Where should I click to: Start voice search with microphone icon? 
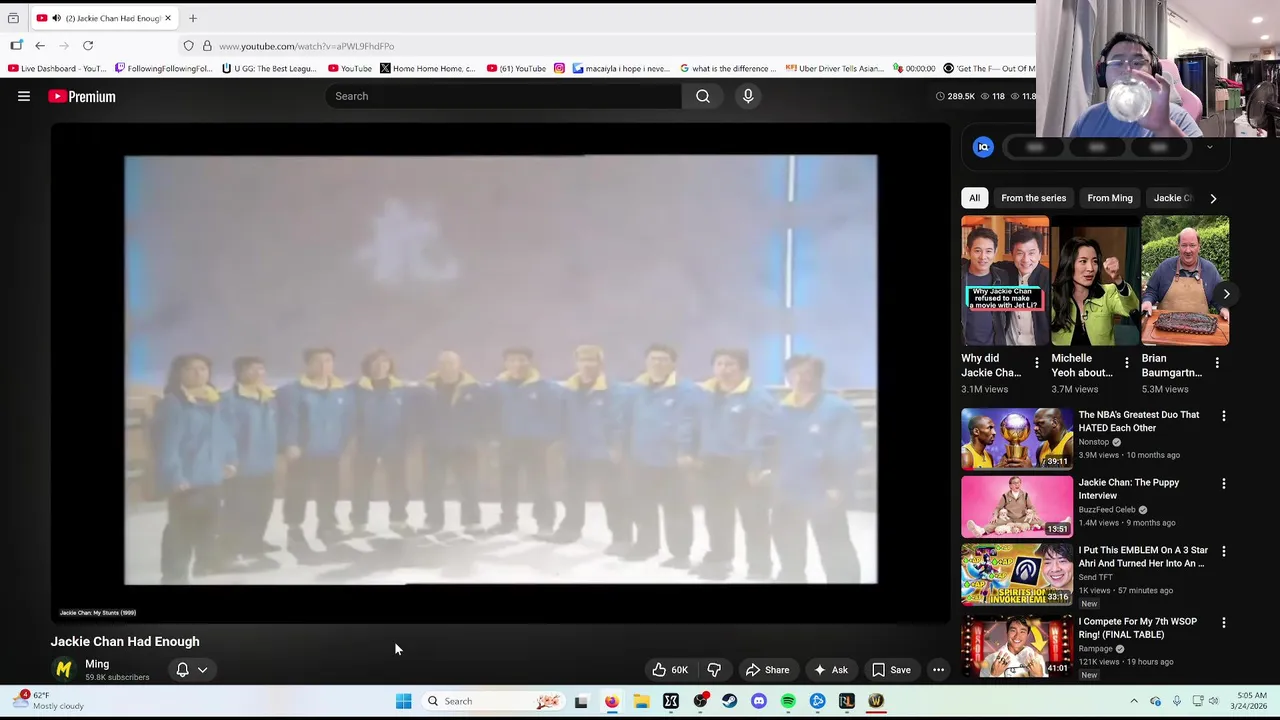pos(748,96)
